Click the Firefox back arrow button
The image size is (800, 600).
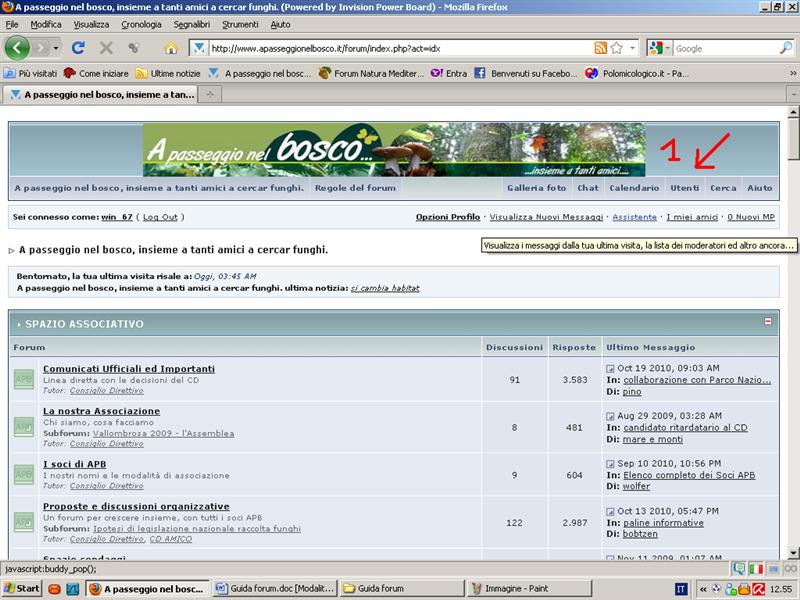coord(17,48)
